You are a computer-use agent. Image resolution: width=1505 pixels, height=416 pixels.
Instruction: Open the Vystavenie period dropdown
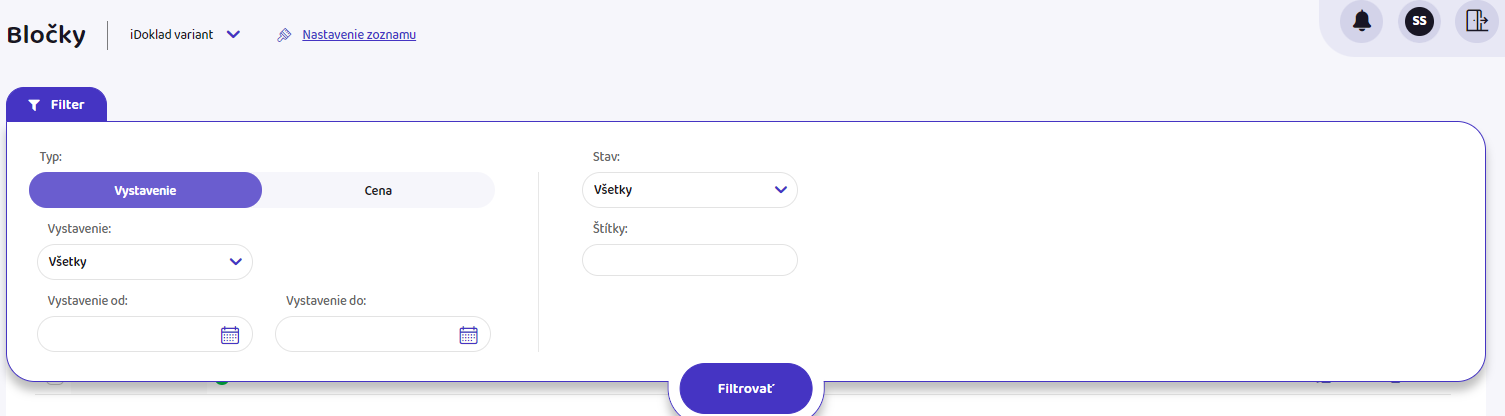145,262
